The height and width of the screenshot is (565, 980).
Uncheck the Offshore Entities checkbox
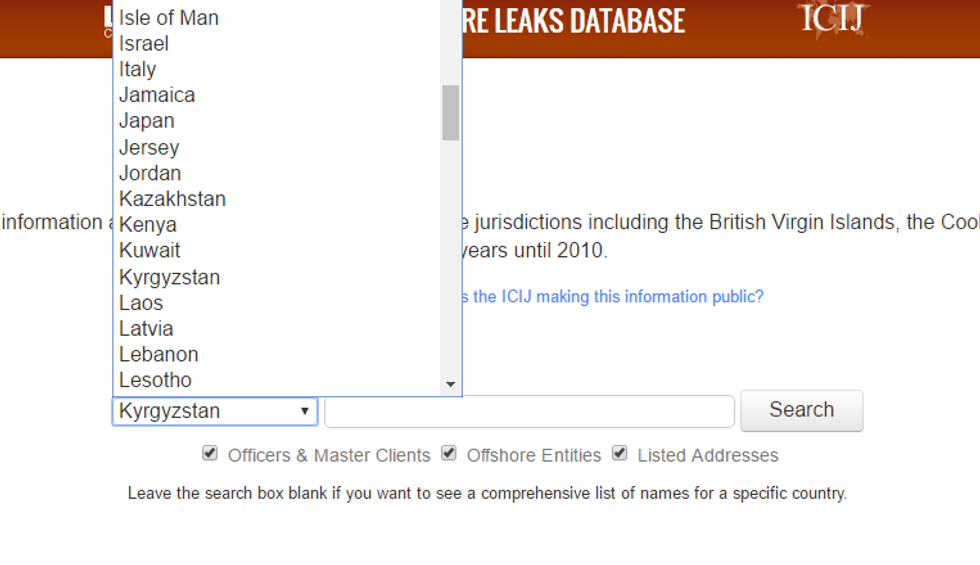pyautogui.click(x=449, y=454)
